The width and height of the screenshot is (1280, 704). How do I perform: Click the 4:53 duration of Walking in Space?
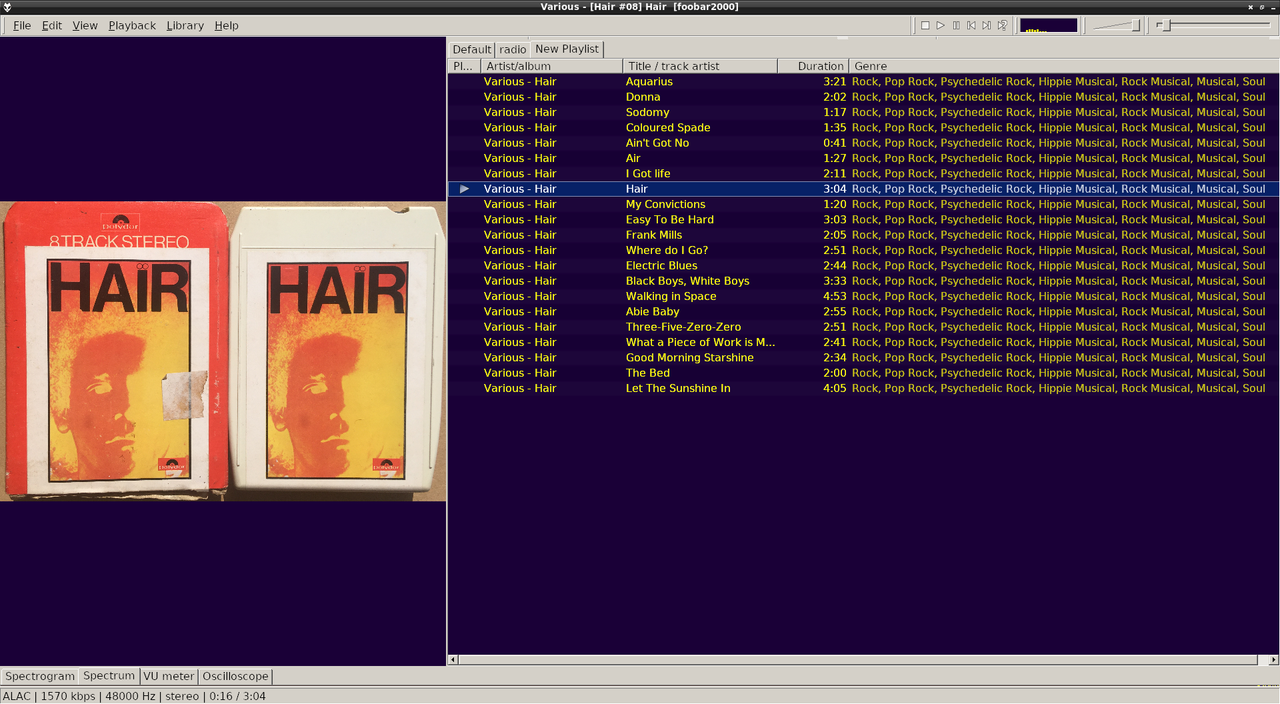click(x=835, y=296)
